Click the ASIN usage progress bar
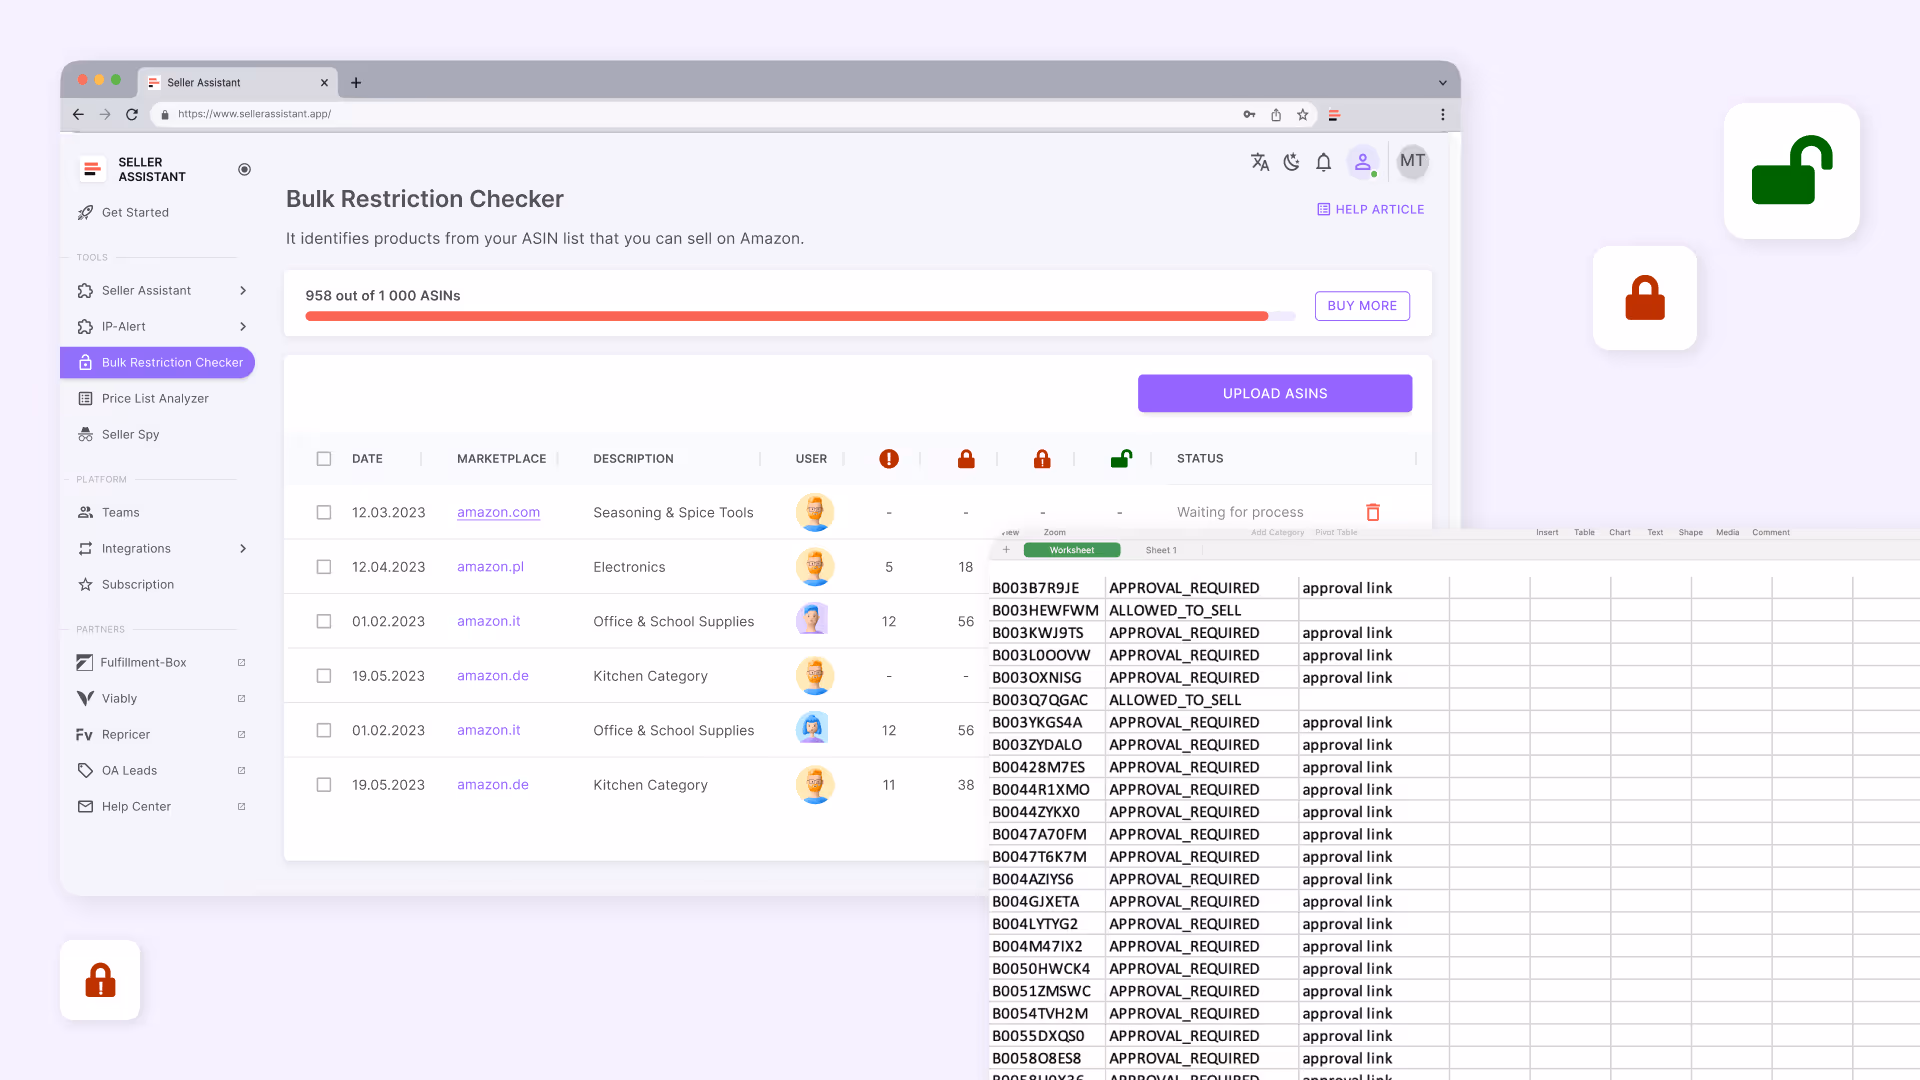 coord(800,316)
